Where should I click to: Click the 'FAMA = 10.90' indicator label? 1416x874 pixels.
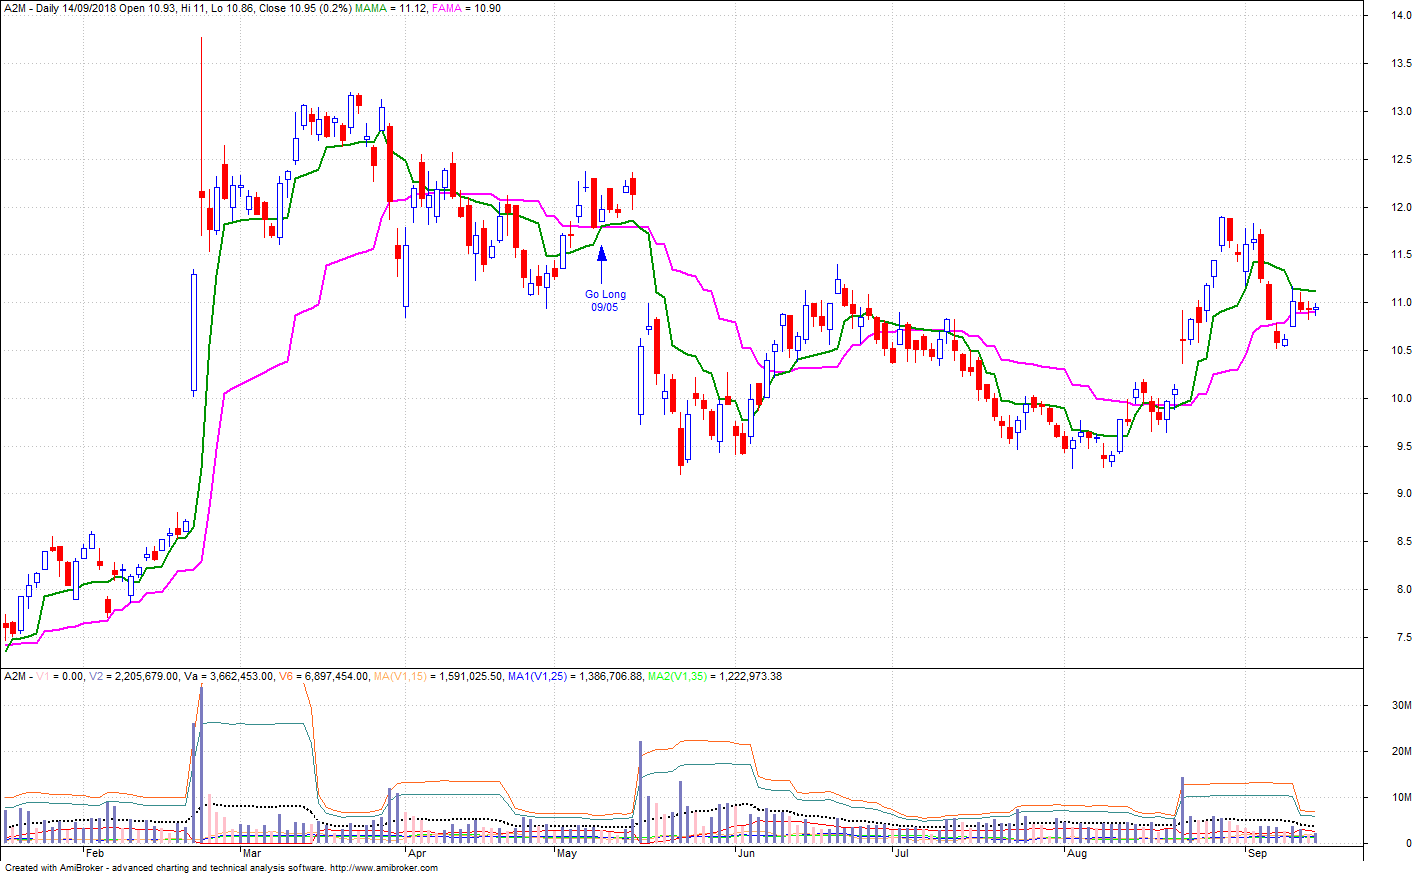(x=466, y=8)
